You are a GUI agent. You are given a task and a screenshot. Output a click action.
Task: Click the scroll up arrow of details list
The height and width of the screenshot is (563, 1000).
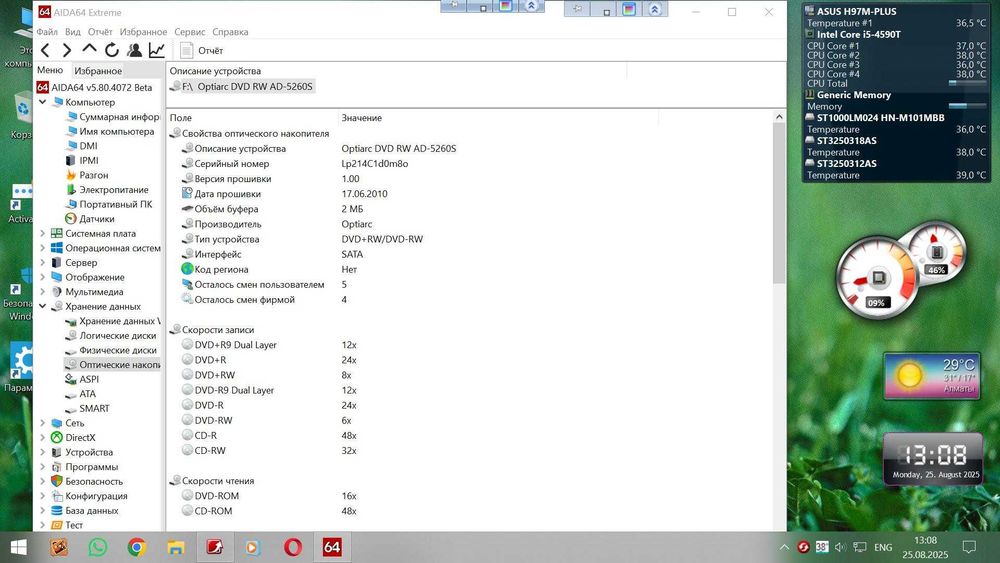[779, 117]
